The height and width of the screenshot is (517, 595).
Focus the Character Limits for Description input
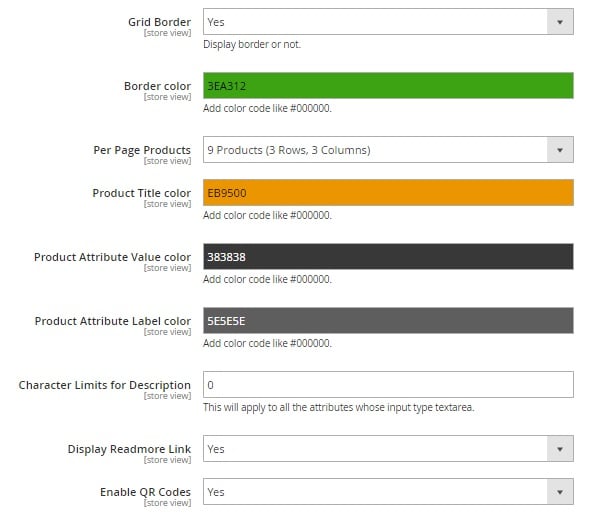pos(388,385)
